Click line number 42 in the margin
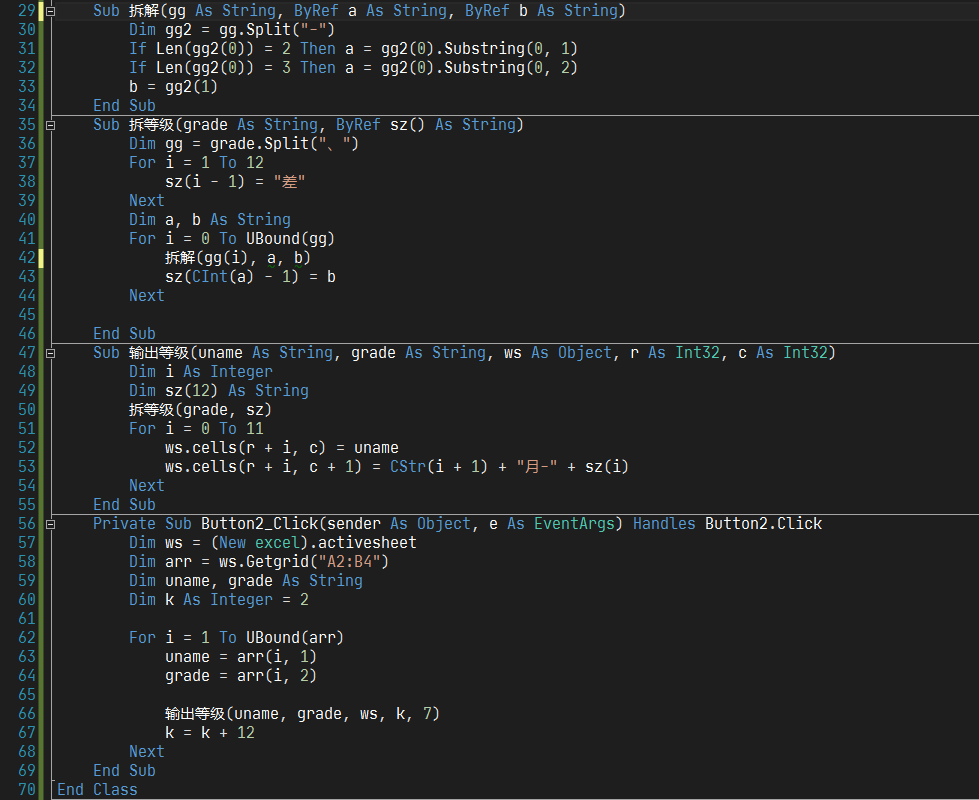Image resolution: width=979 pixels, height=800 pixels. pos(27,258)
